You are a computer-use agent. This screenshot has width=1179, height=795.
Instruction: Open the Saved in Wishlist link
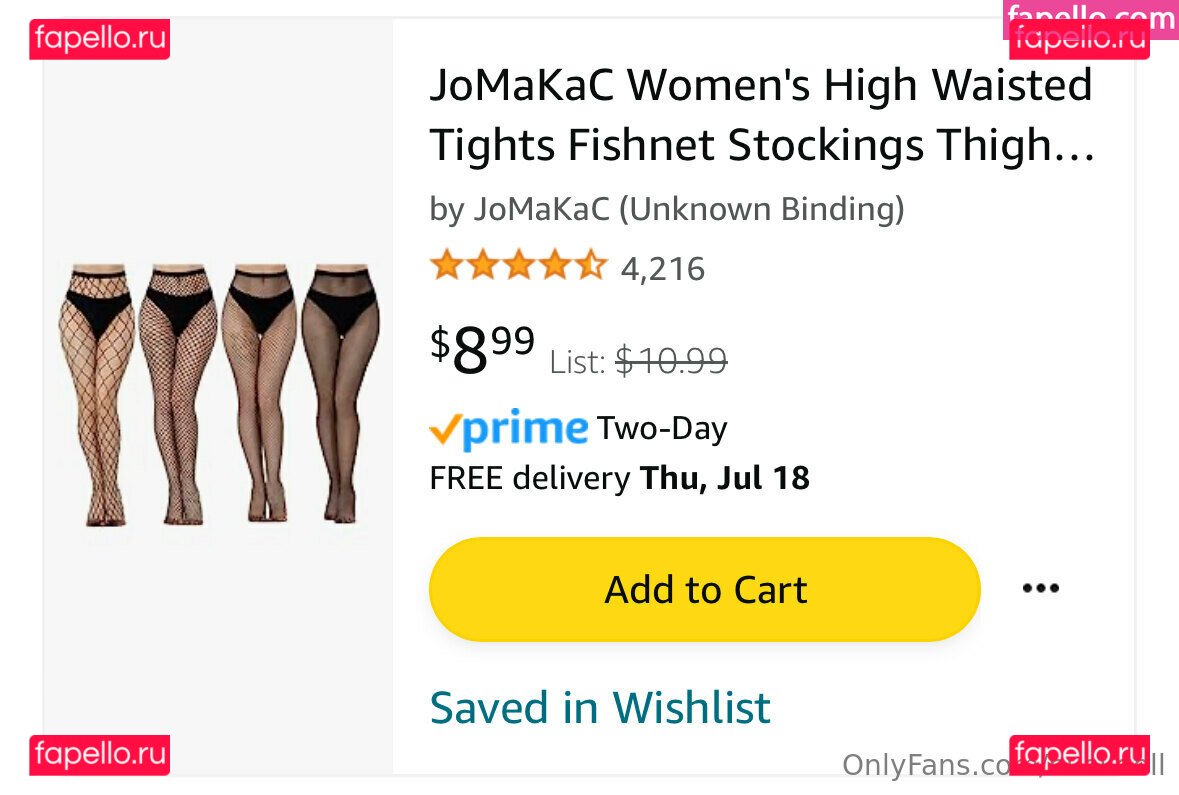600,707
